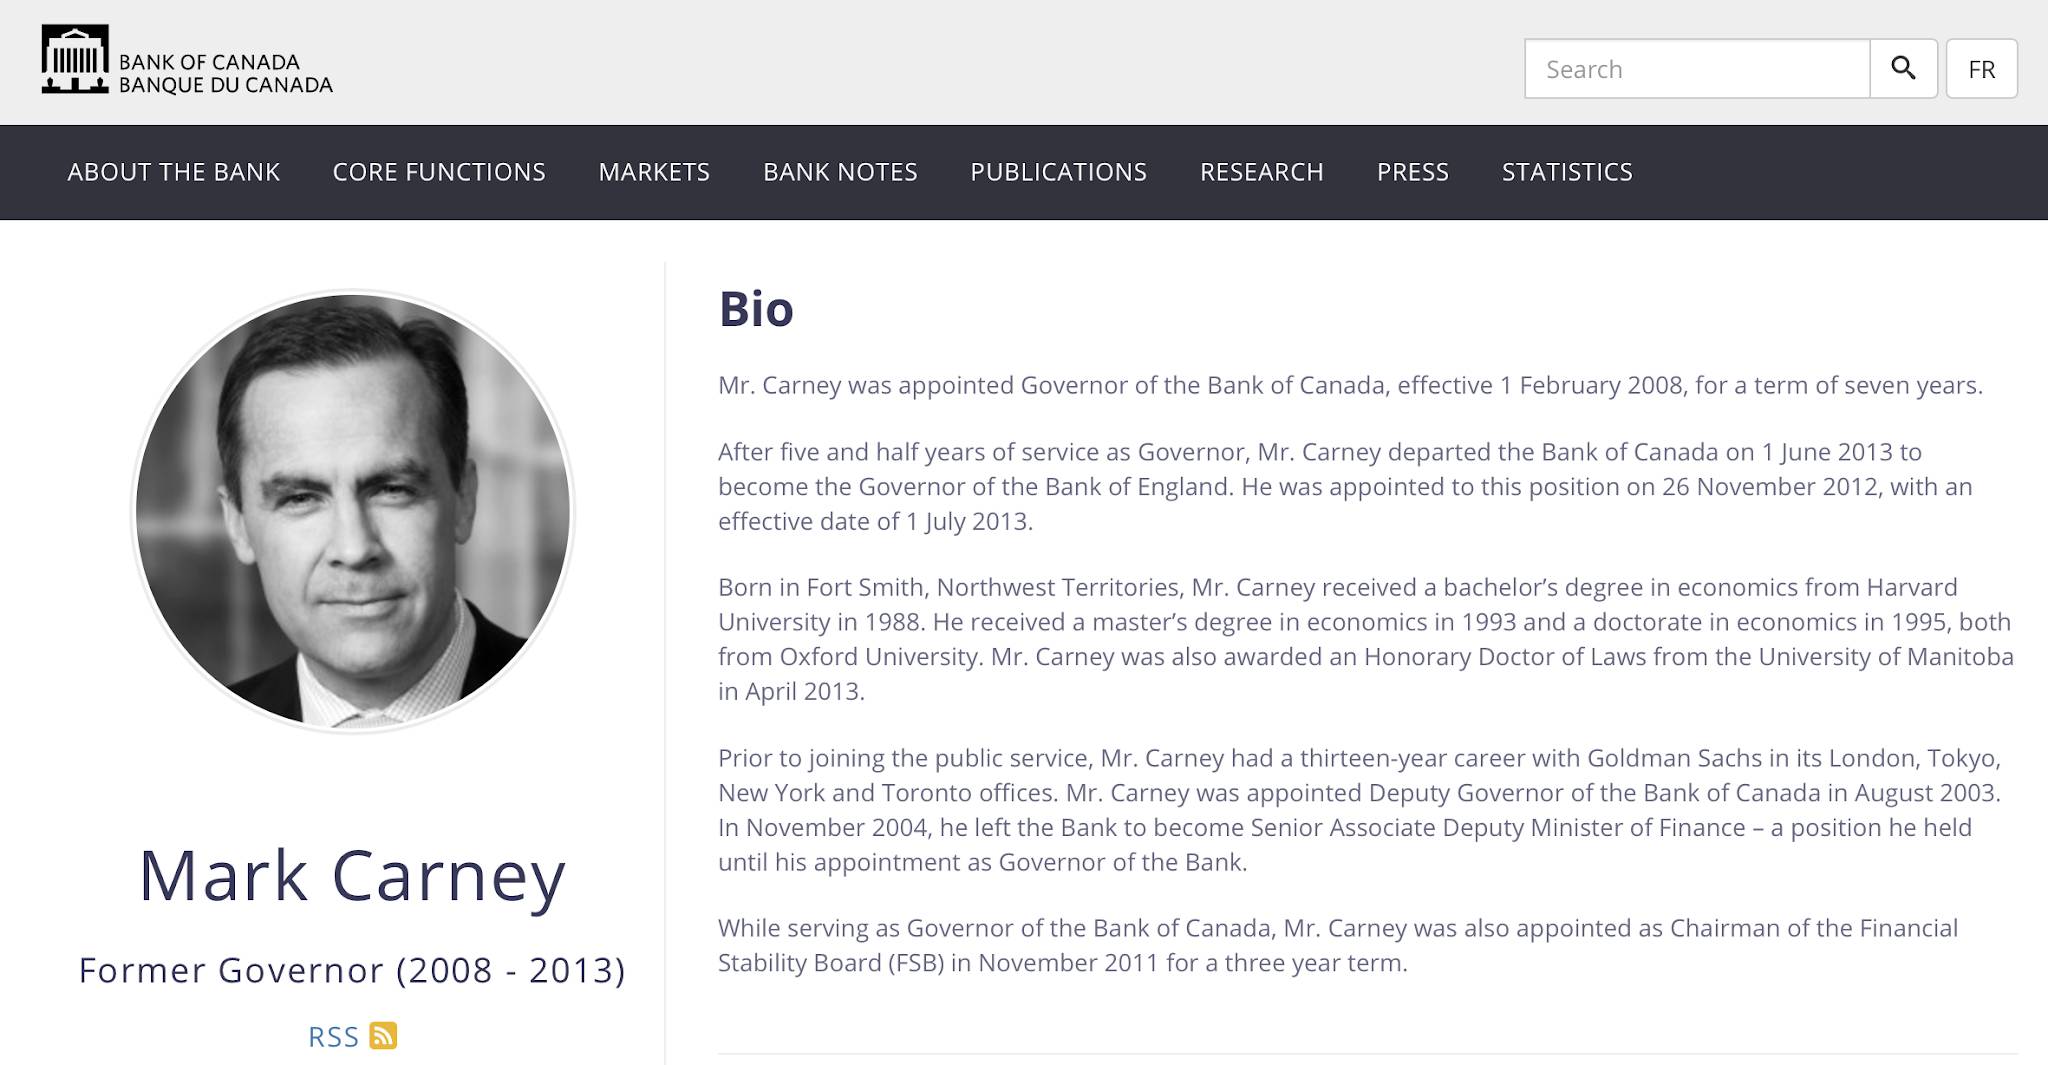Open the Publications menu
The width and height of the screenshot is (2048, 1065).
pyautogui.click(x=1058, y=172)
